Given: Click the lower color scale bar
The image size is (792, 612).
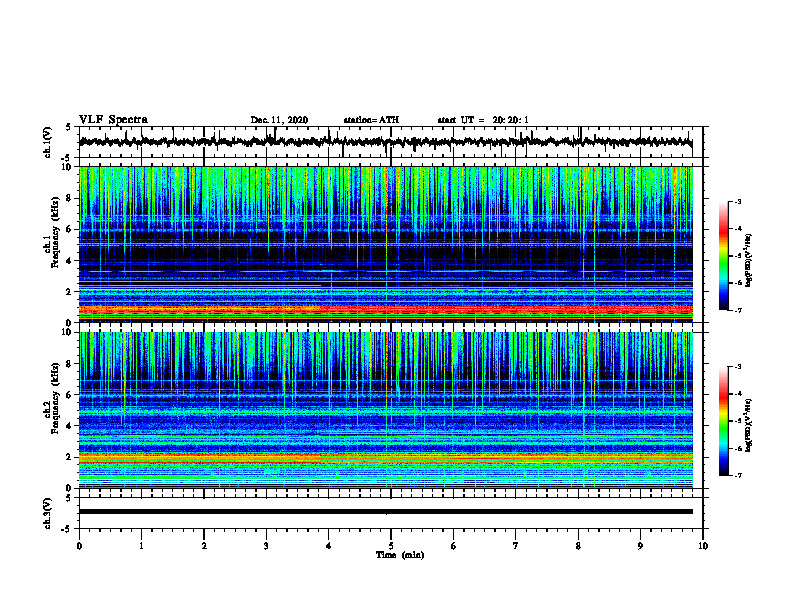Looking at the screenshot, I should point(723,421).
